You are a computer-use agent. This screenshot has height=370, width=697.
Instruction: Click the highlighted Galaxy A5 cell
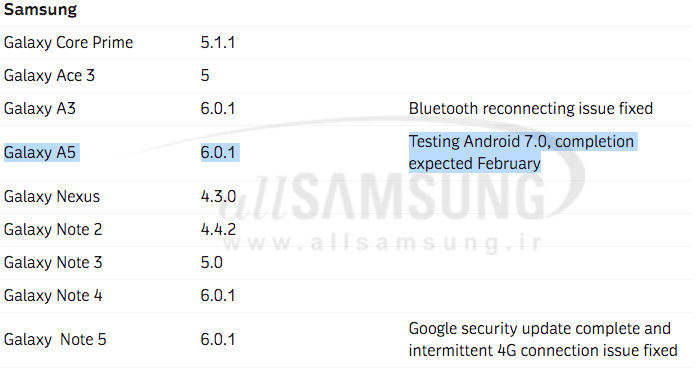click(x=42, y=153)
